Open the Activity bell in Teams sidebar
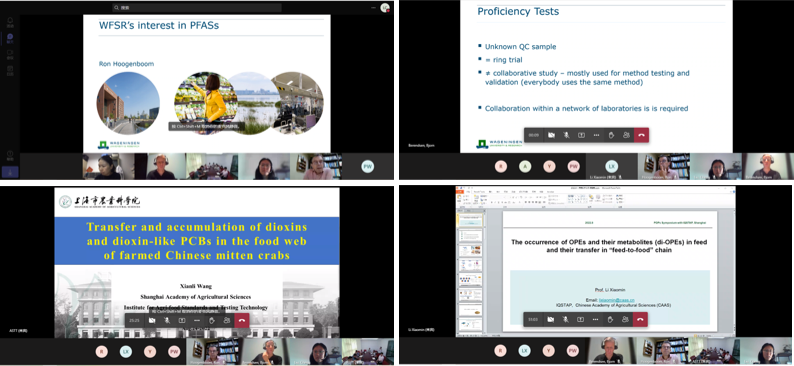794x366 pixels. coord(10,21)
